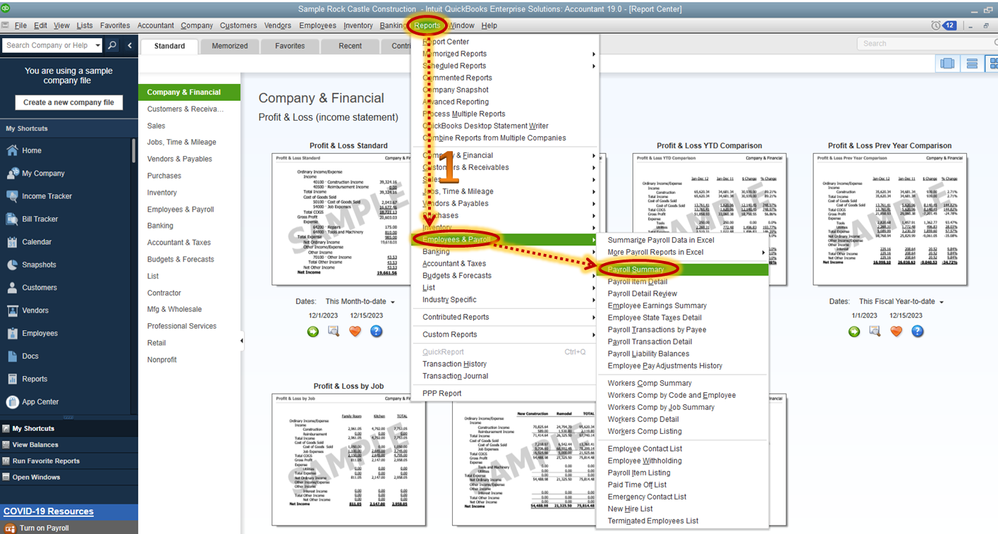Open Profit & Loss YTD Comparison thumbnail
Image resolution: width=998 pixels, height=534 pixels.
pos(710,220)
